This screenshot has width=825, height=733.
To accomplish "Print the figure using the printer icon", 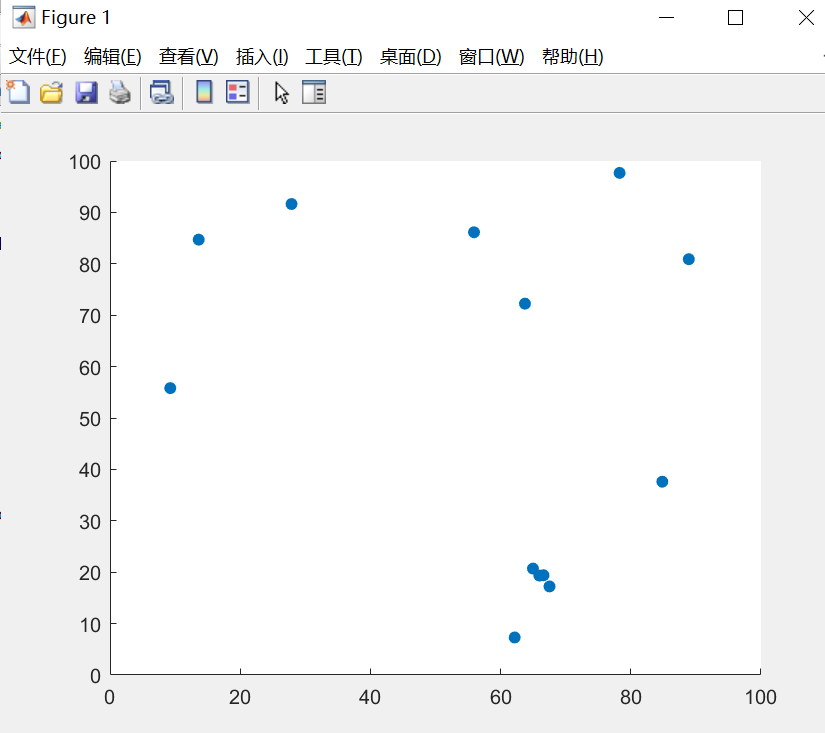I will pyautogui.click(x=120, y=92).
